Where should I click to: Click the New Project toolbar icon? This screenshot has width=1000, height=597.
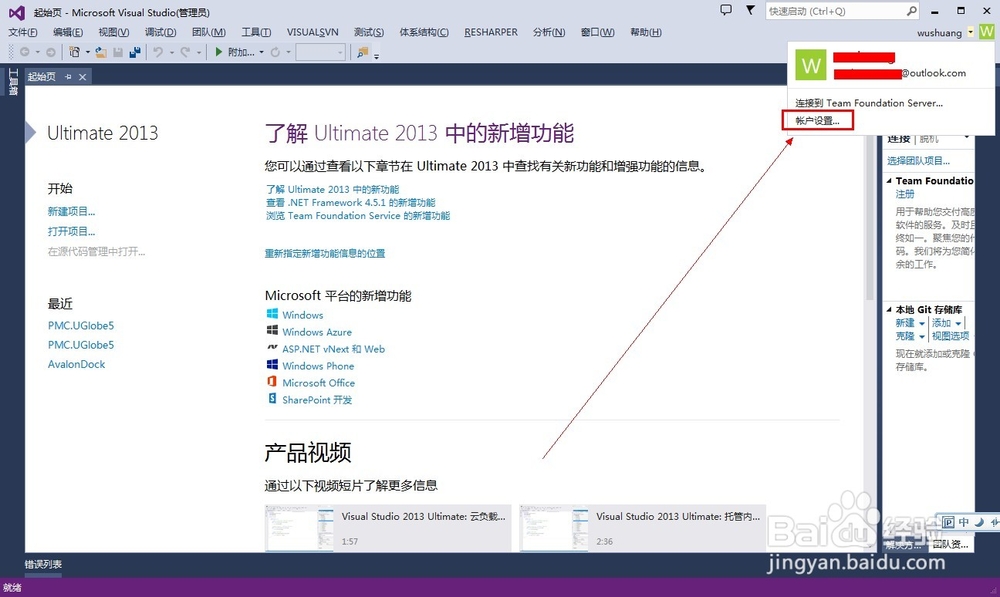pyautogui.click(x=75, y=52)
